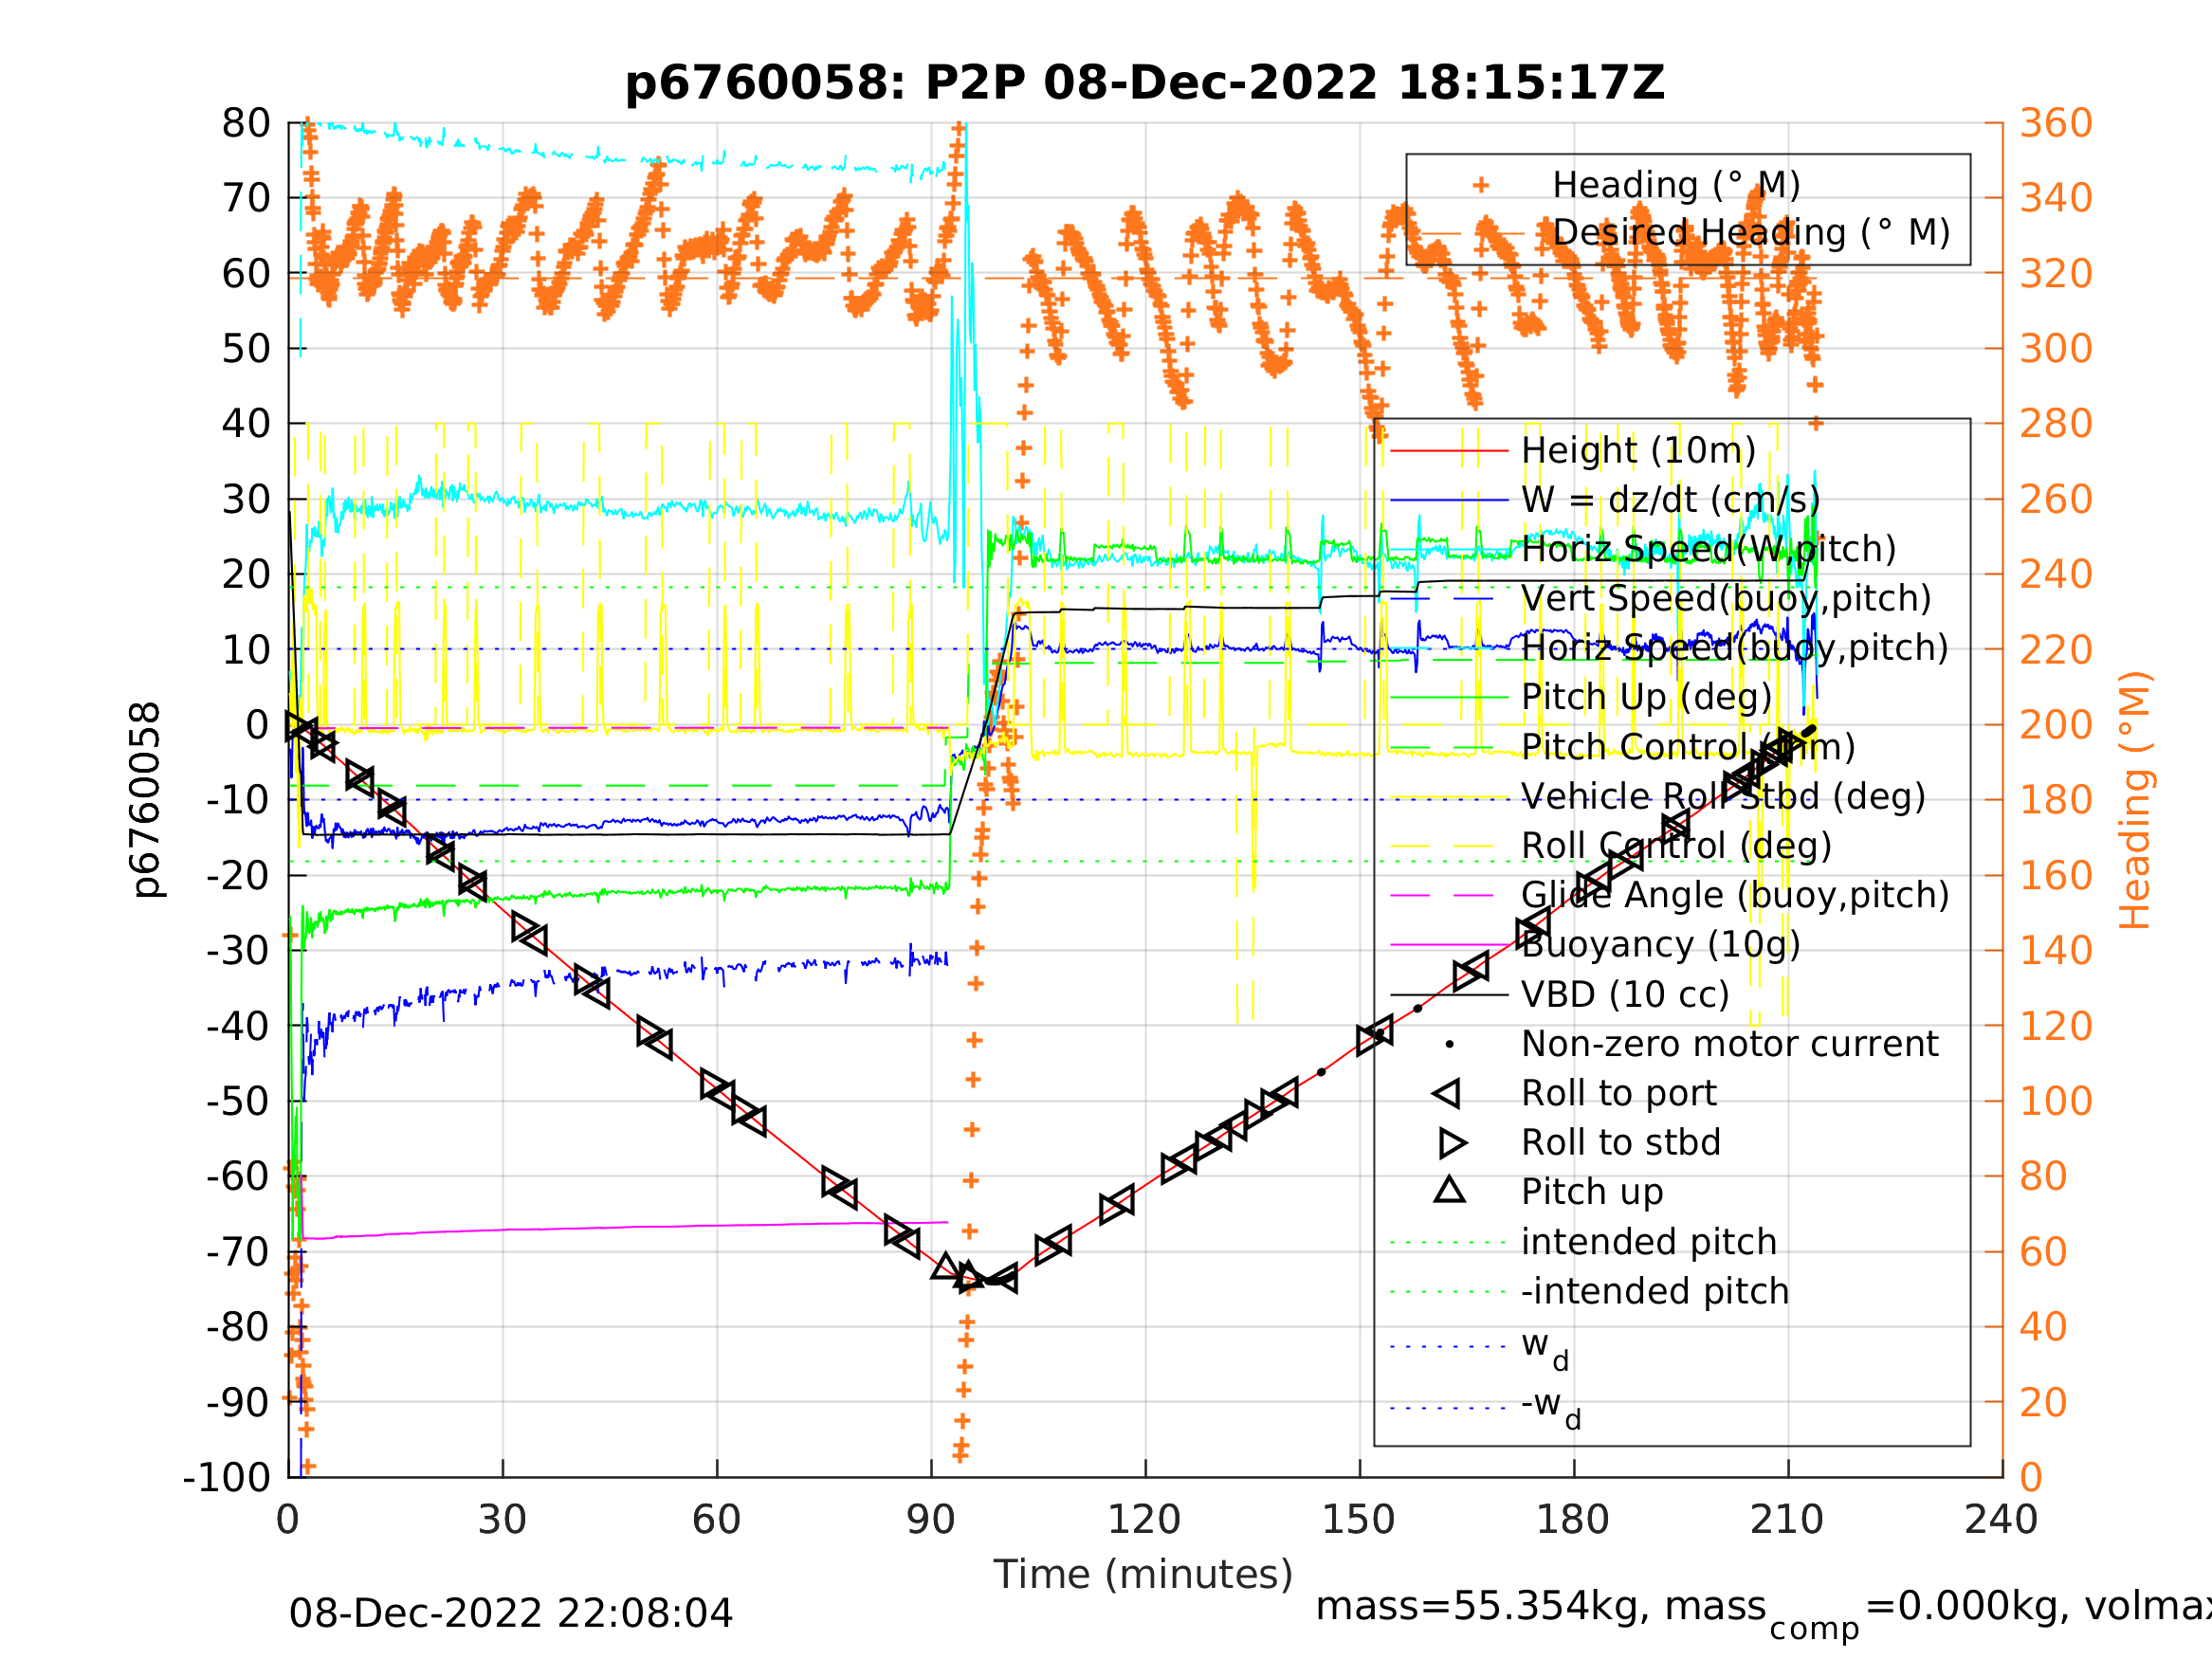Select the Pitch Up (deg) legend label
Screen dimensions: 2212x1659
coord(1646,698)
